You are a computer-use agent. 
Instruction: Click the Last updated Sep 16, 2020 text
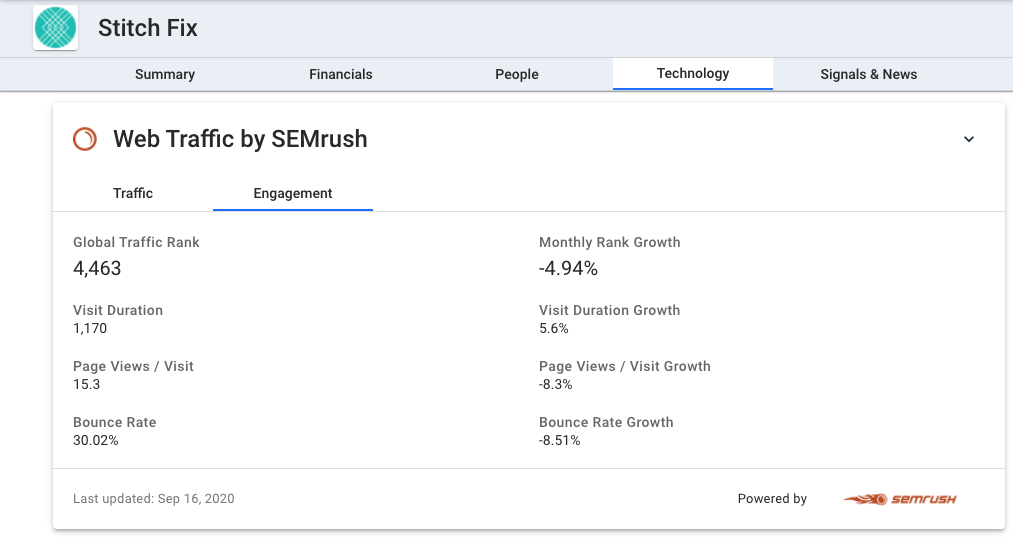(x=154, y=499)
